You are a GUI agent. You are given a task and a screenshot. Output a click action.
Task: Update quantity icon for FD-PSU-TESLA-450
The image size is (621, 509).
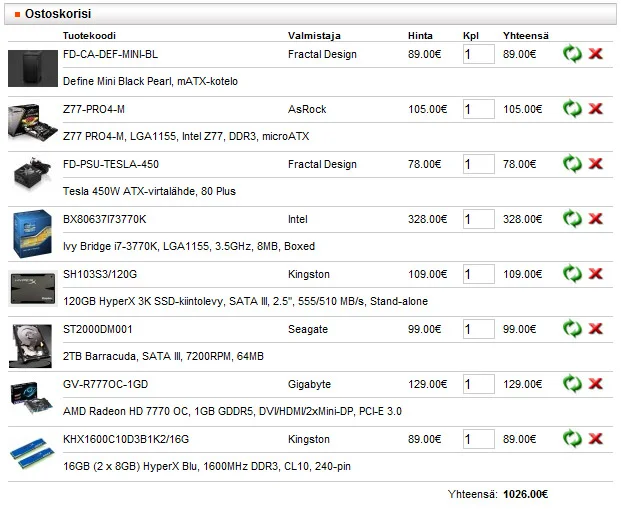572,164
